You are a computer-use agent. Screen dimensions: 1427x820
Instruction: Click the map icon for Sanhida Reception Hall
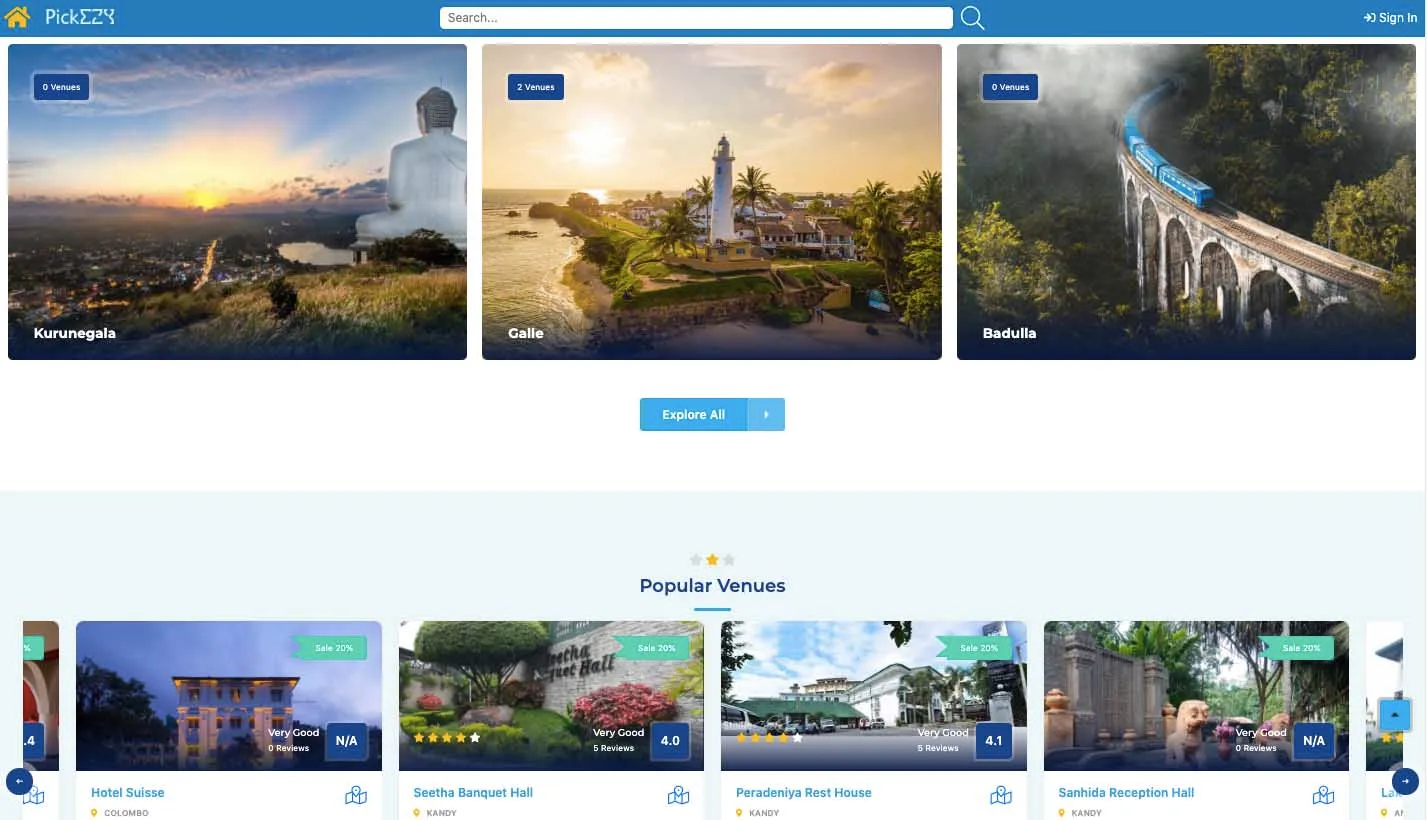coord(1324,796)
